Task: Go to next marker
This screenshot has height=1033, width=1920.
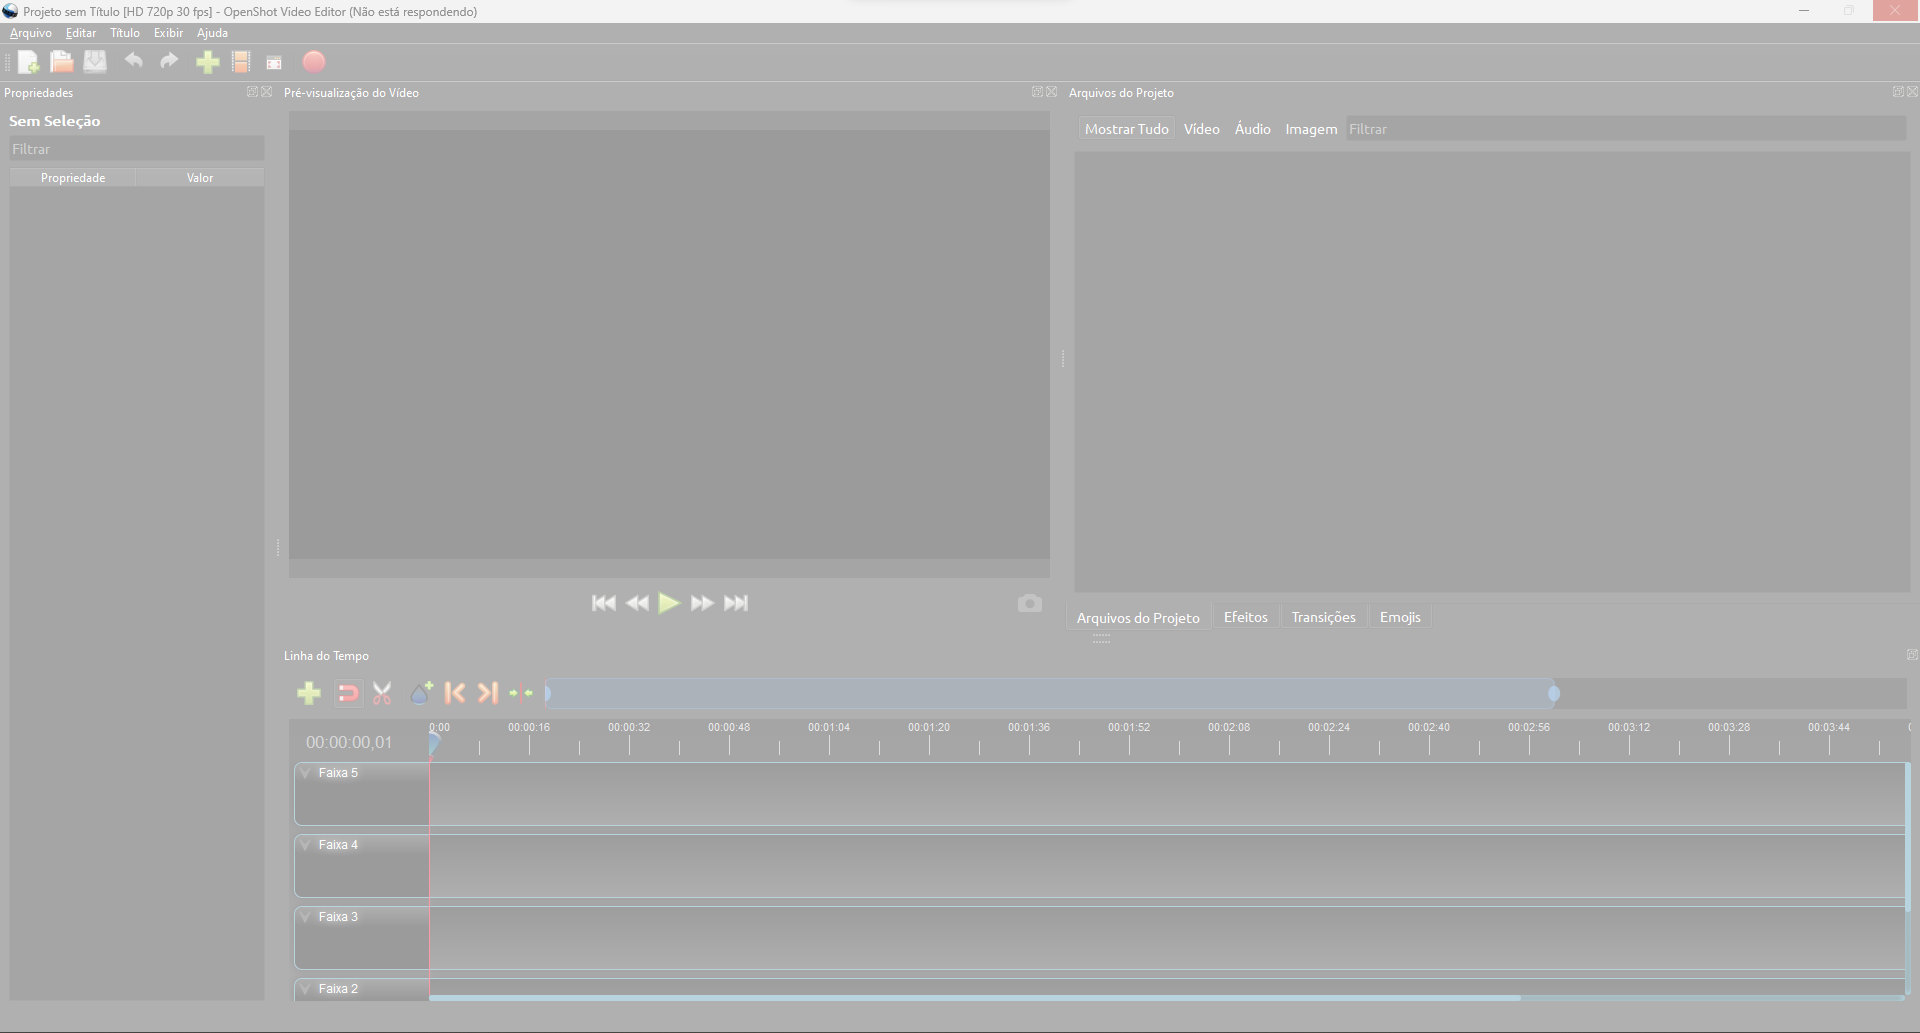Action: 488,693
